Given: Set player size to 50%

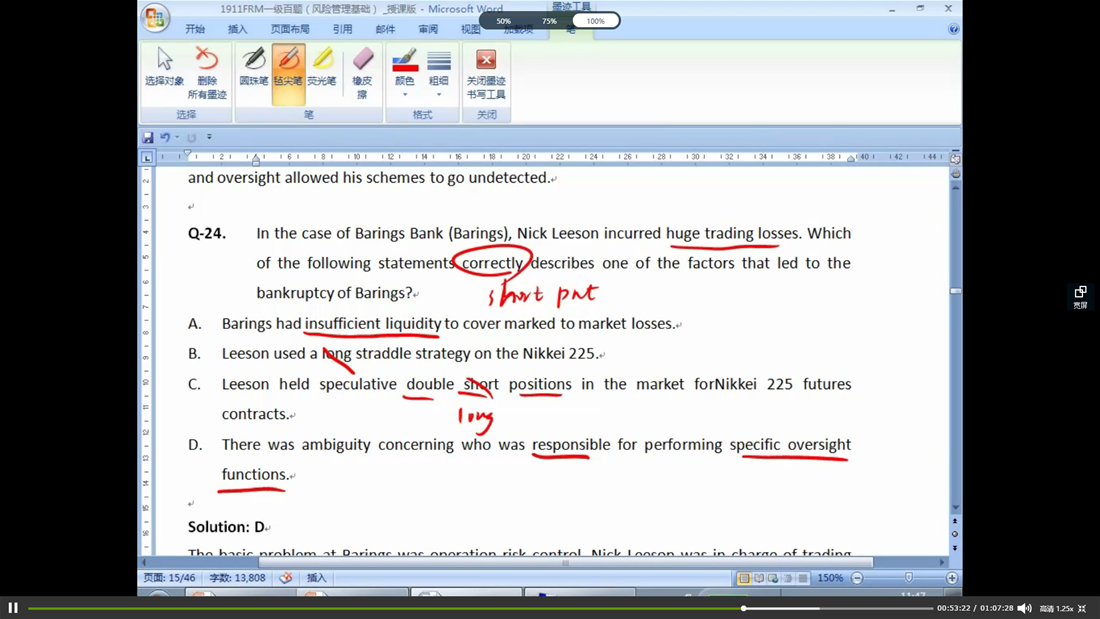Looking at the screenshot, I should (504, 21).
